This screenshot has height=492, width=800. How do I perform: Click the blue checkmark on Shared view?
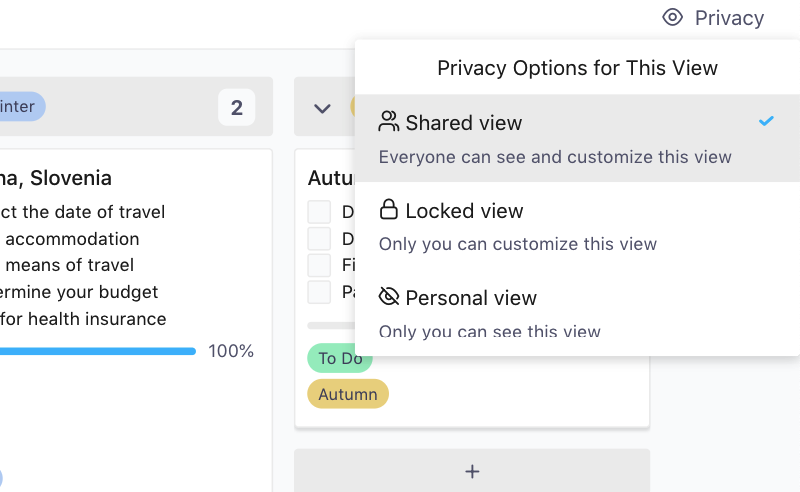click(766, 121)
